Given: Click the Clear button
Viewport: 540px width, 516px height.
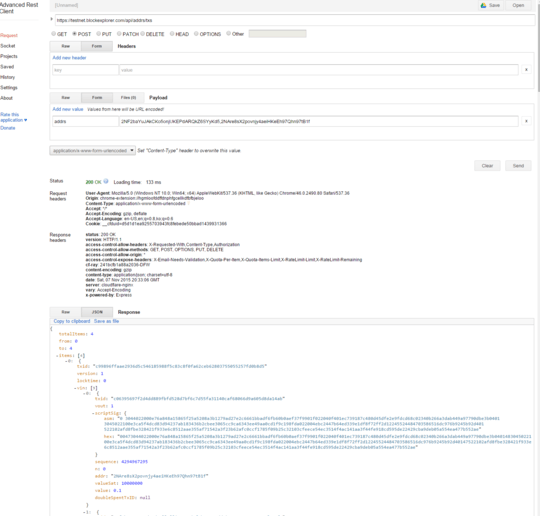Looking at the screenshot, I should pos(487,166).
